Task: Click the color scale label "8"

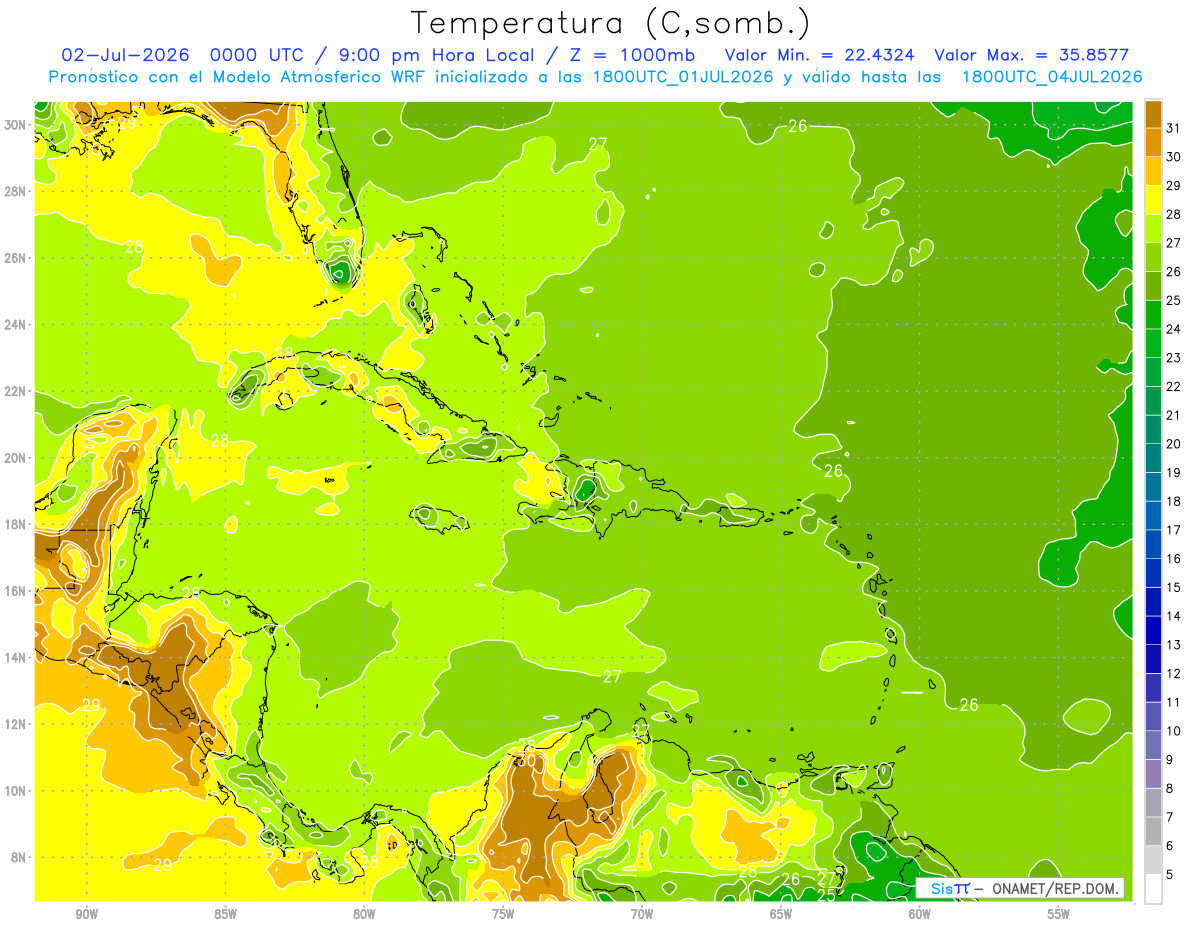Action: (x=1170, y=788)
